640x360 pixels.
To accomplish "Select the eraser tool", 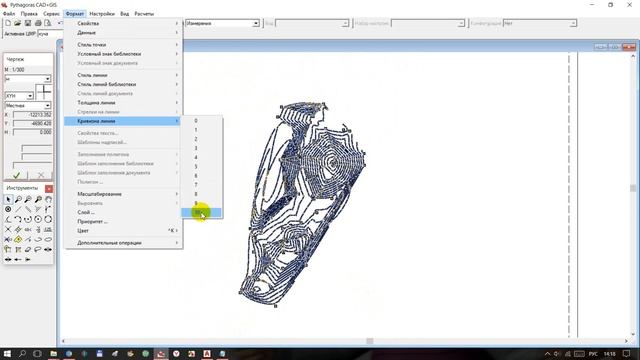I will (28, 249).
